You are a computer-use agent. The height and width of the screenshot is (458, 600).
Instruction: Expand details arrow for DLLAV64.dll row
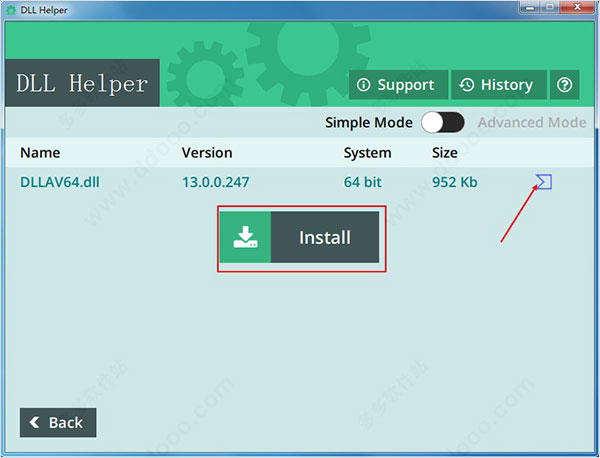[544, 182]
